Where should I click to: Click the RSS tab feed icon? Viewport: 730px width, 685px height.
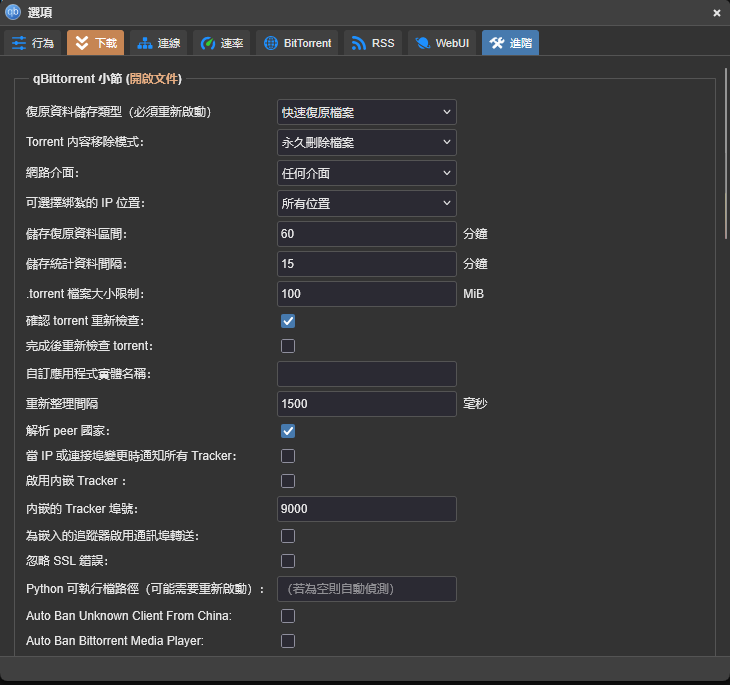358,43
